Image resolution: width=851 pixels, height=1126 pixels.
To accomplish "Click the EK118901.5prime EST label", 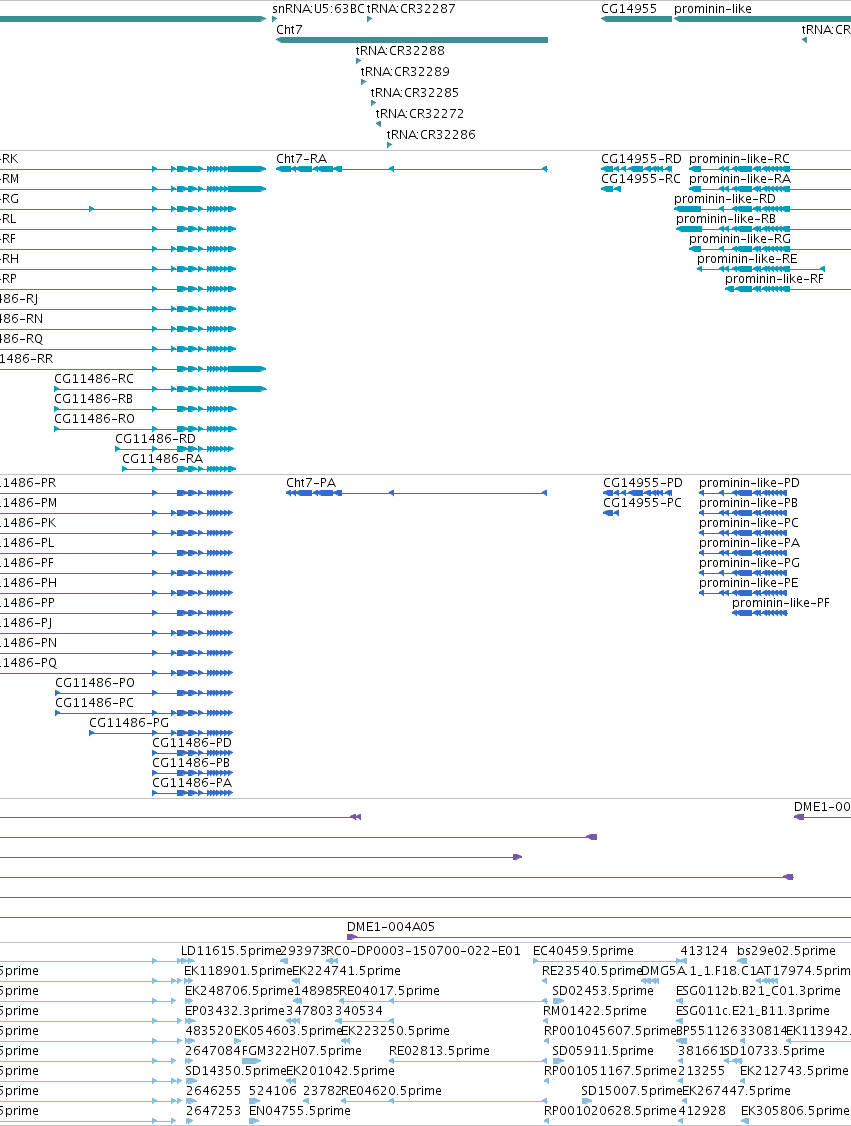I will (x=238, y=972).
